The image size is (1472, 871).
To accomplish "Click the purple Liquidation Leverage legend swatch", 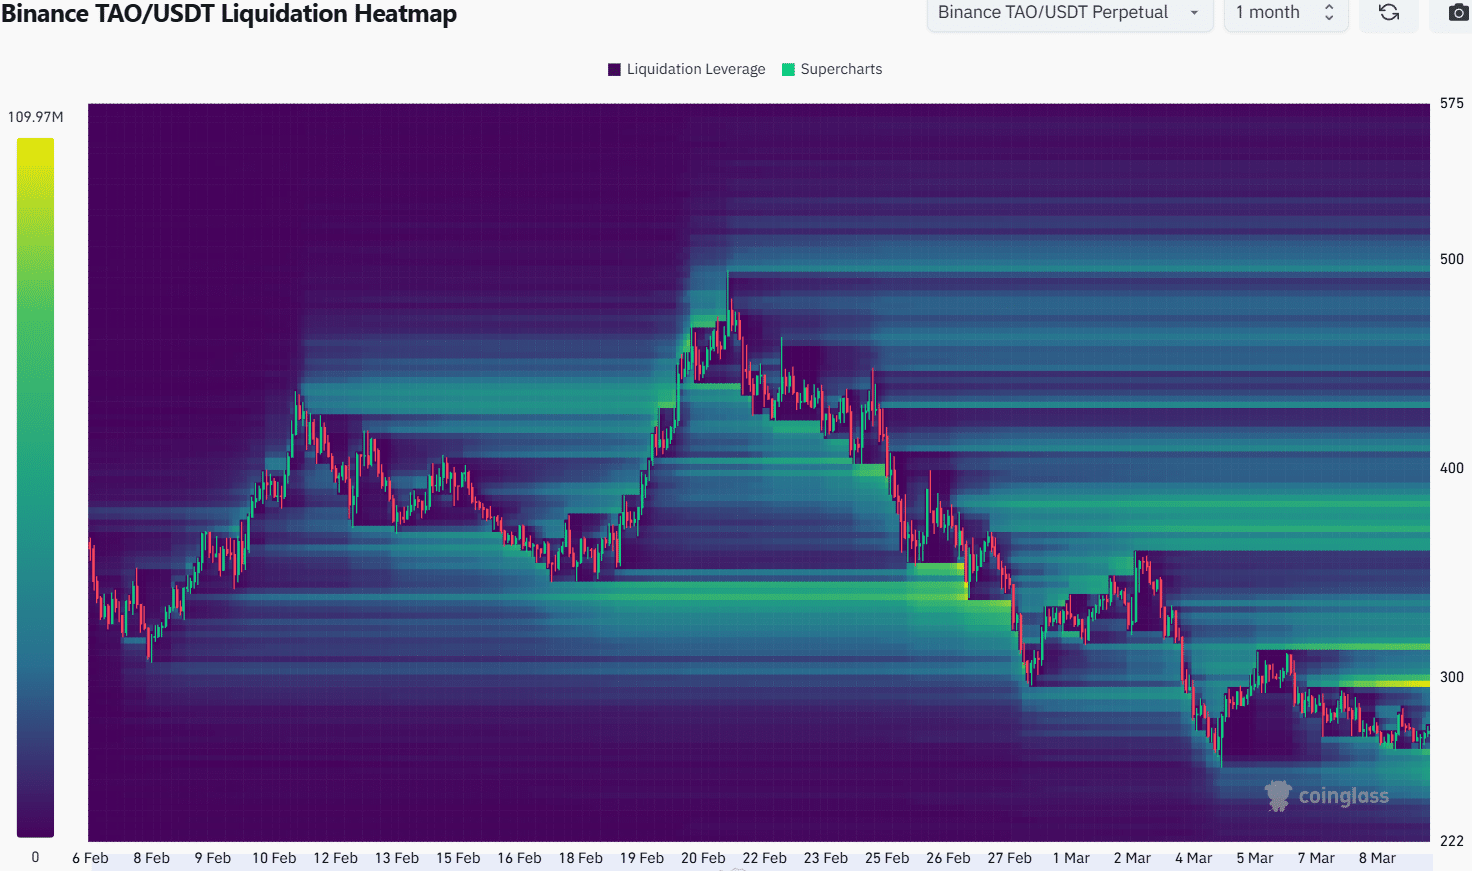I will (614, 69).
